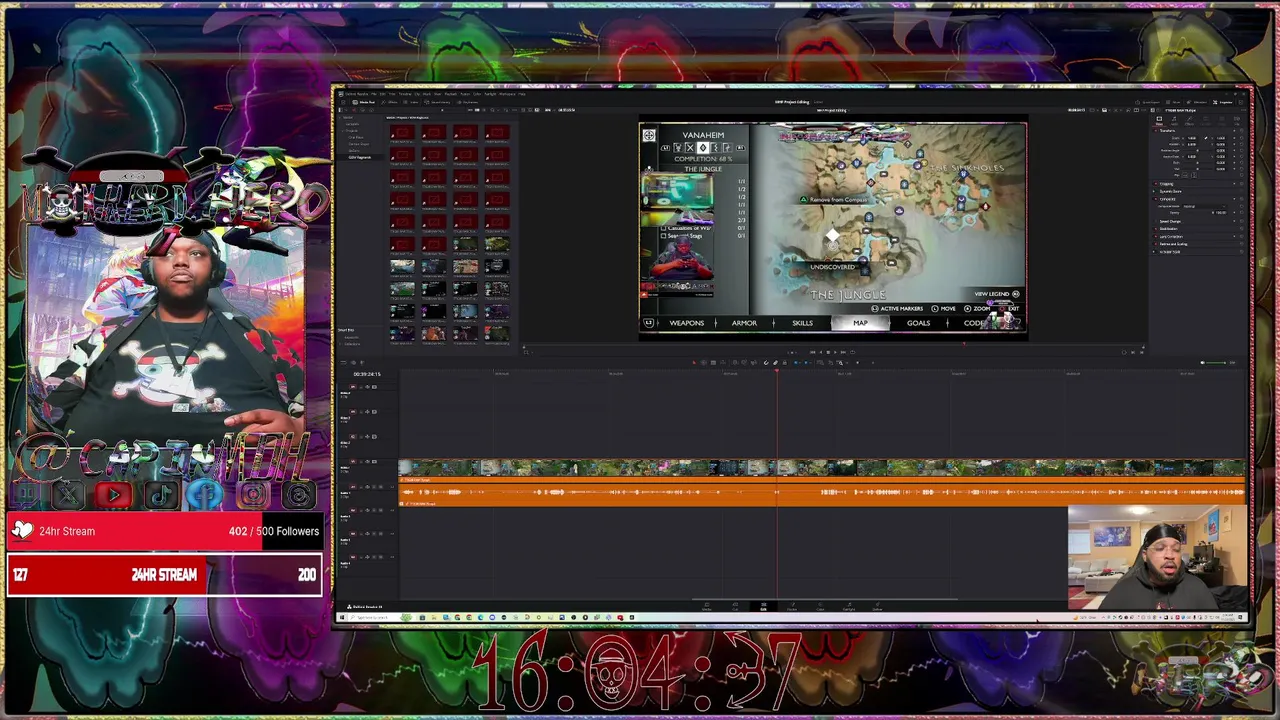Toggle the Composite section enable dot
This screenshot has height=720, width=1280.
tap(1156, 199)
